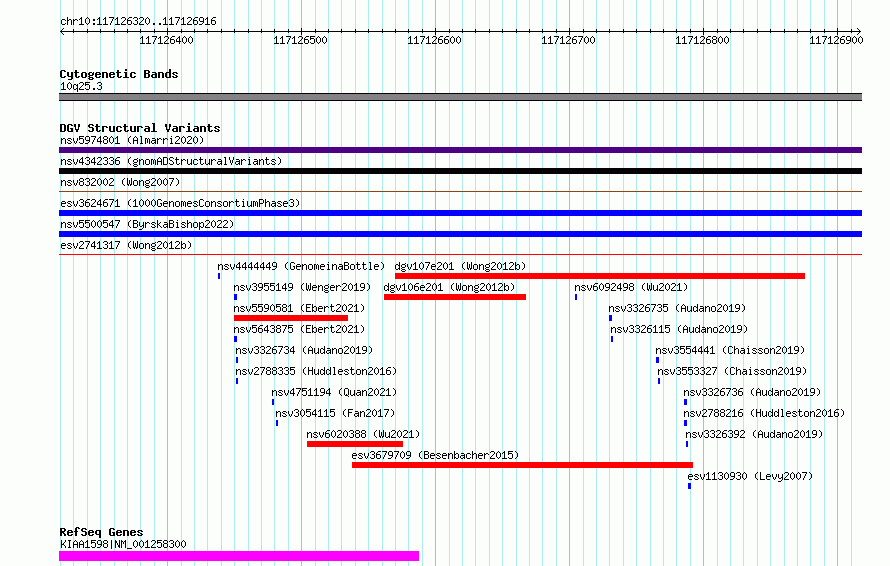Image resolution: width=890 pixels, height=566 pixels.
Task: Click the nsv5974801 (Almarri2020) variant label
Action: 132,140
